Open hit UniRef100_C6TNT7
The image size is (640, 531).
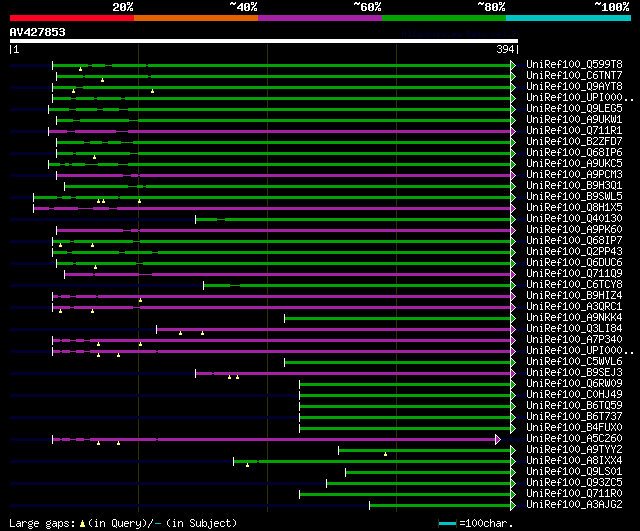coord(574,76)
